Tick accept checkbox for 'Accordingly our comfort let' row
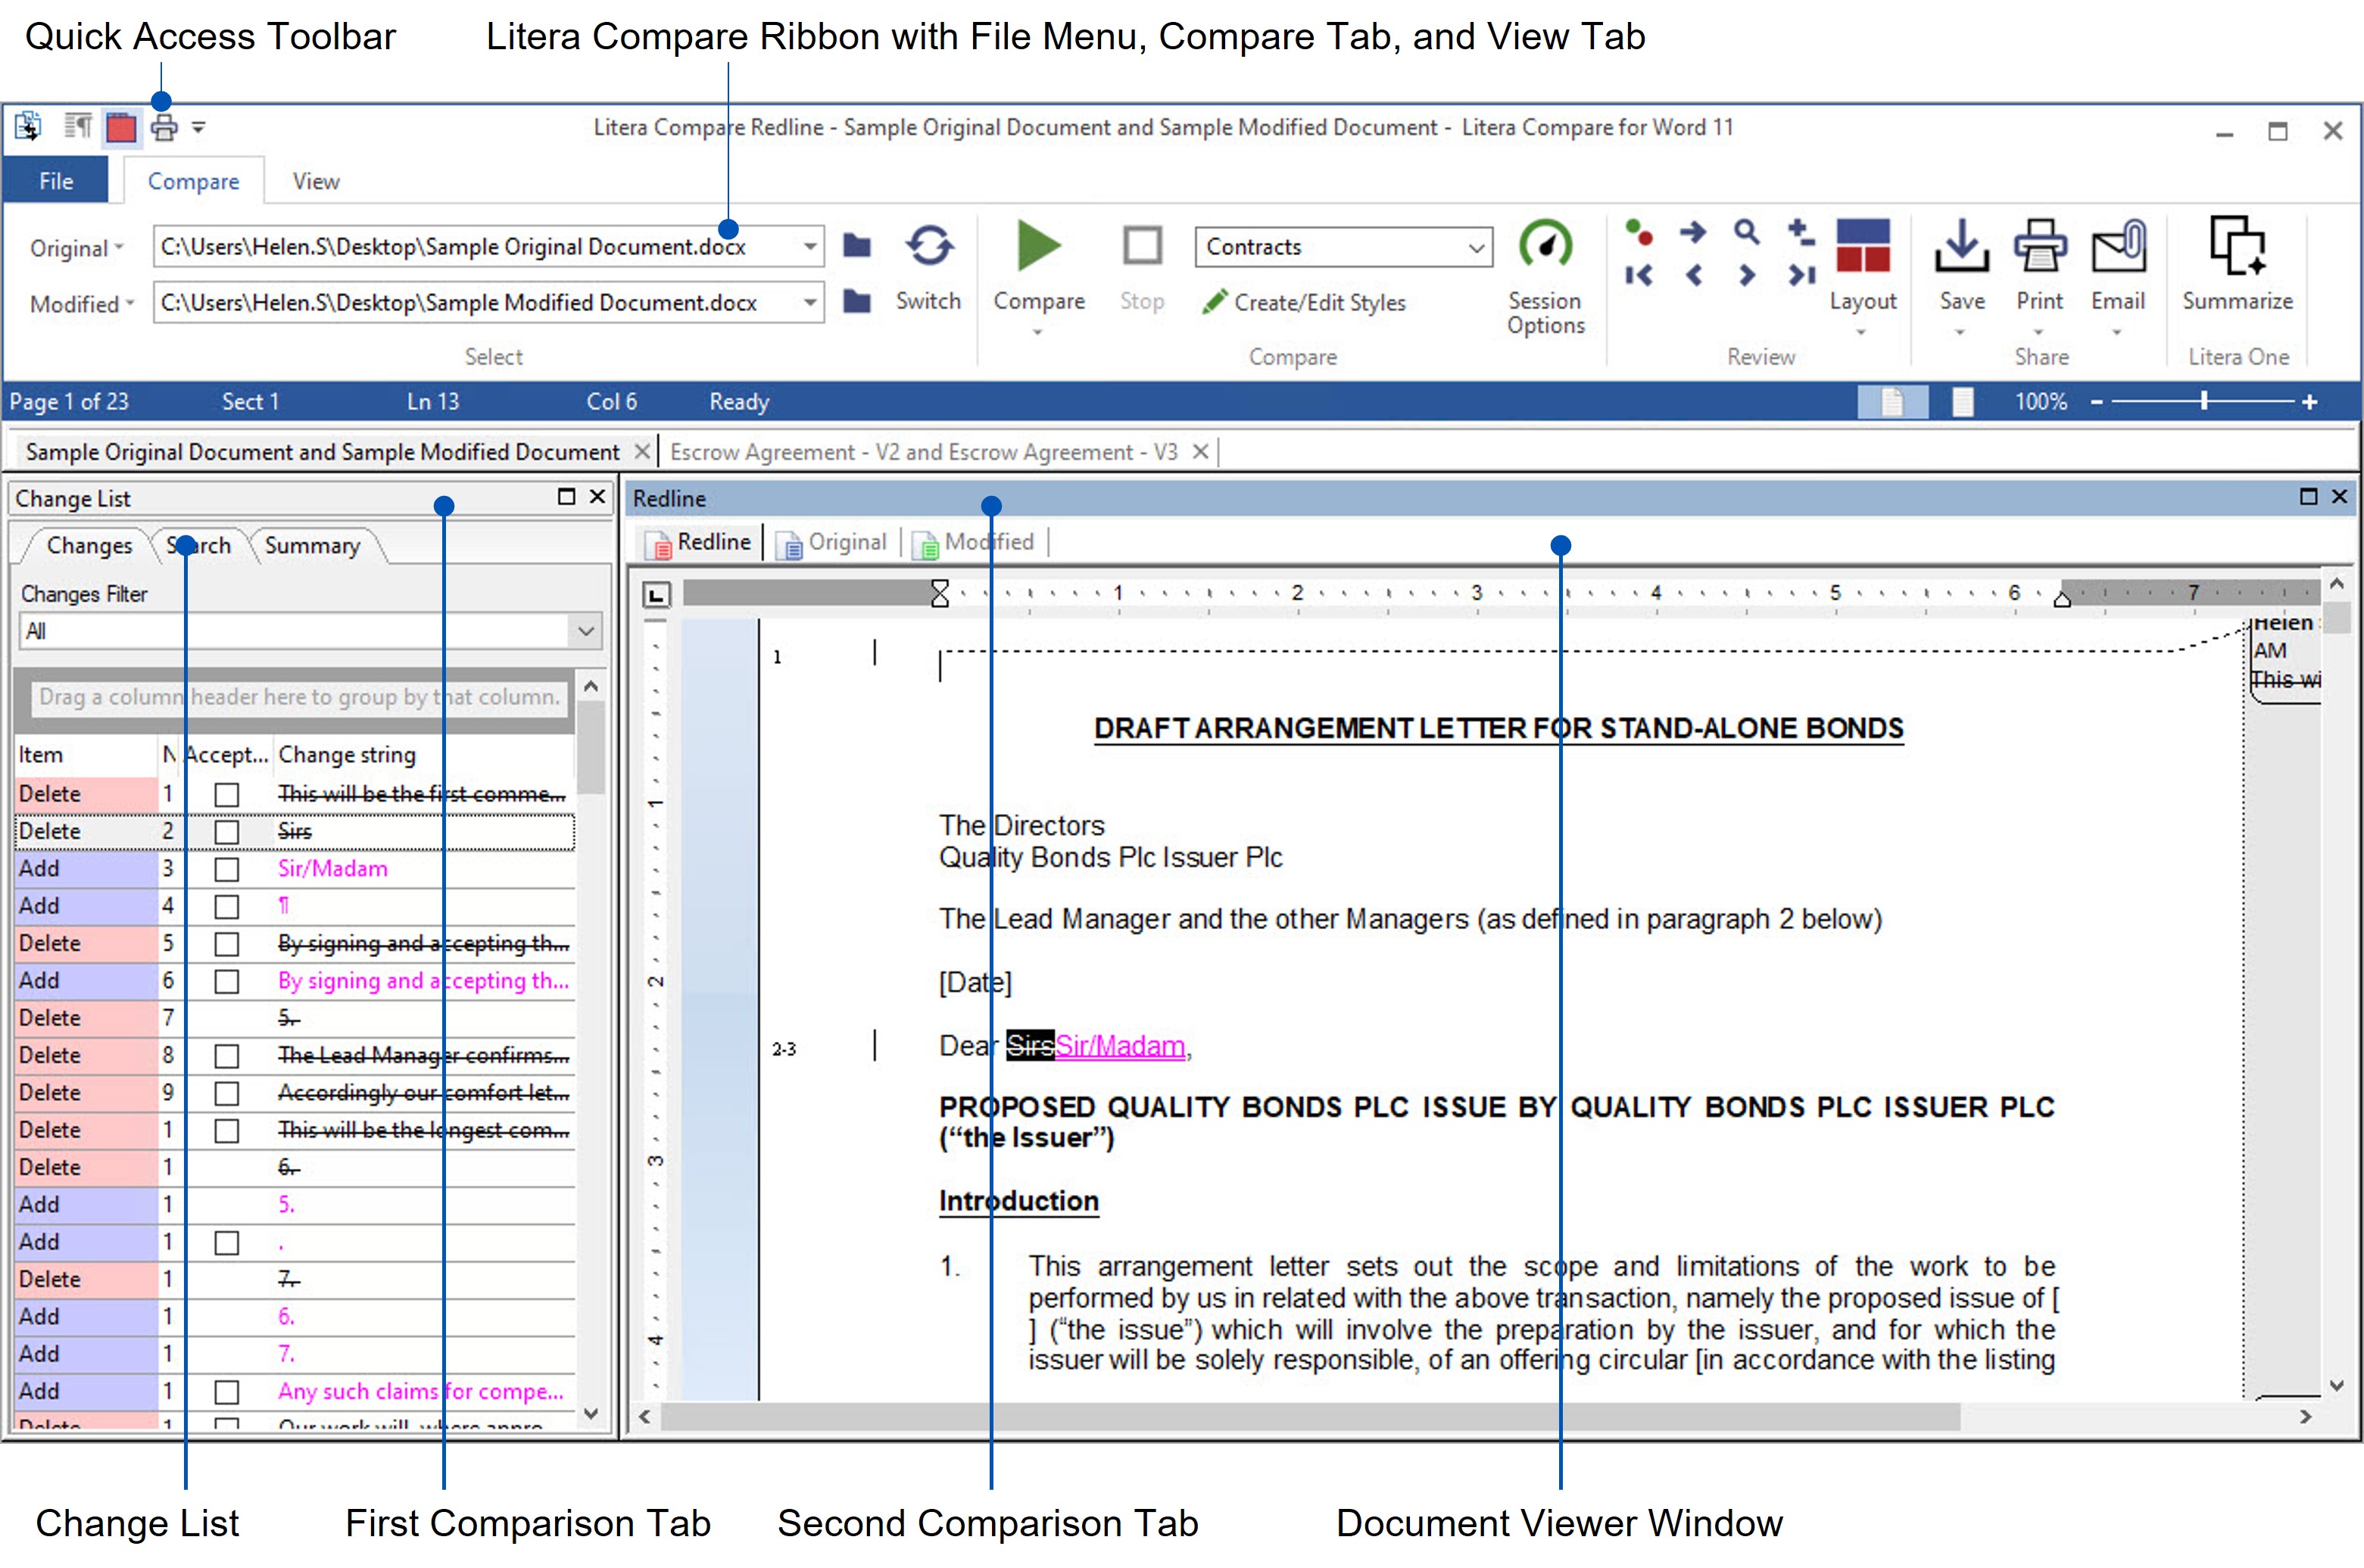The image size is (2364, 1568). 227,1093
